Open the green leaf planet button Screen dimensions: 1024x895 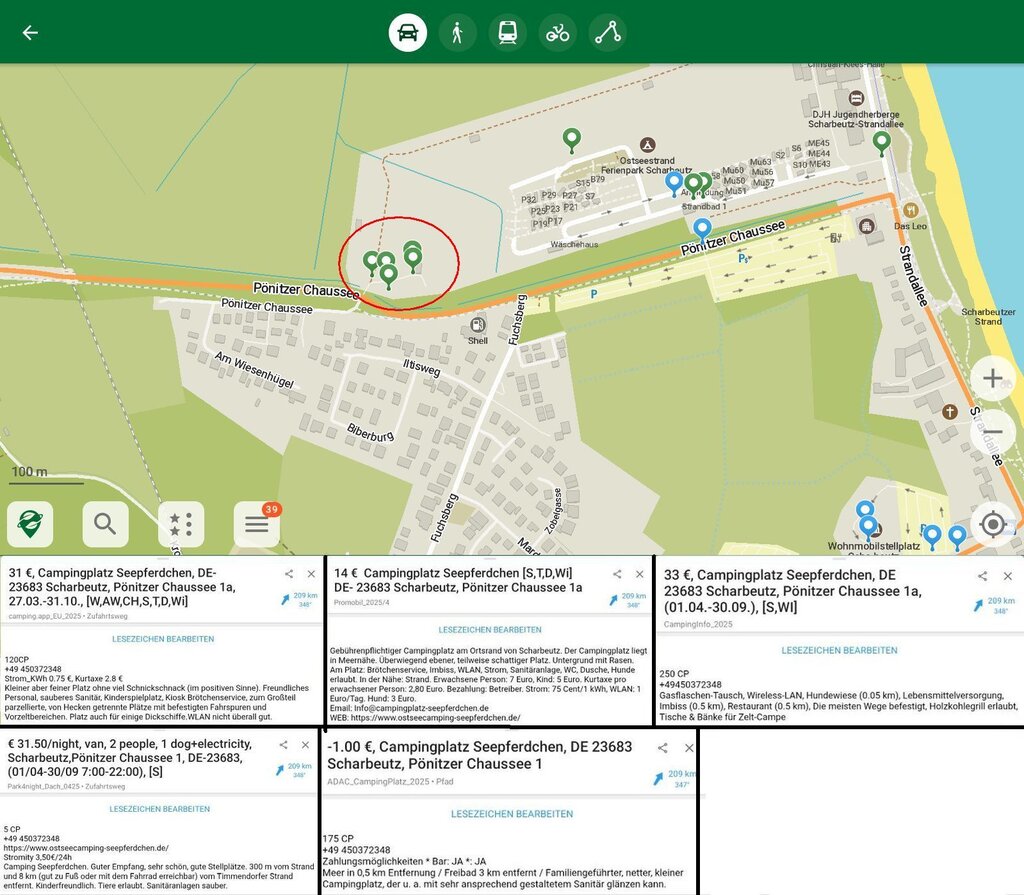click(30, 524)
